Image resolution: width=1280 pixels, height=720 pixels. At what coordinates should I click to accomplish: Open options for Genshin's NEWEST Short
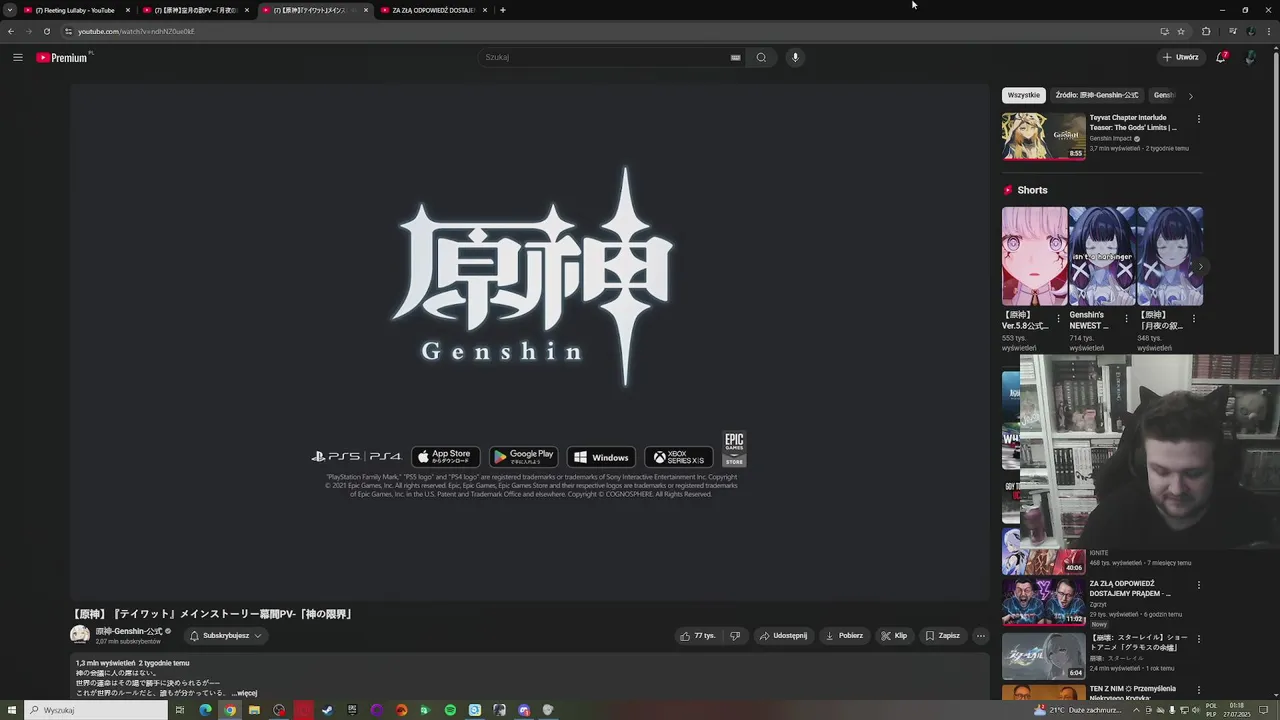1127,319
